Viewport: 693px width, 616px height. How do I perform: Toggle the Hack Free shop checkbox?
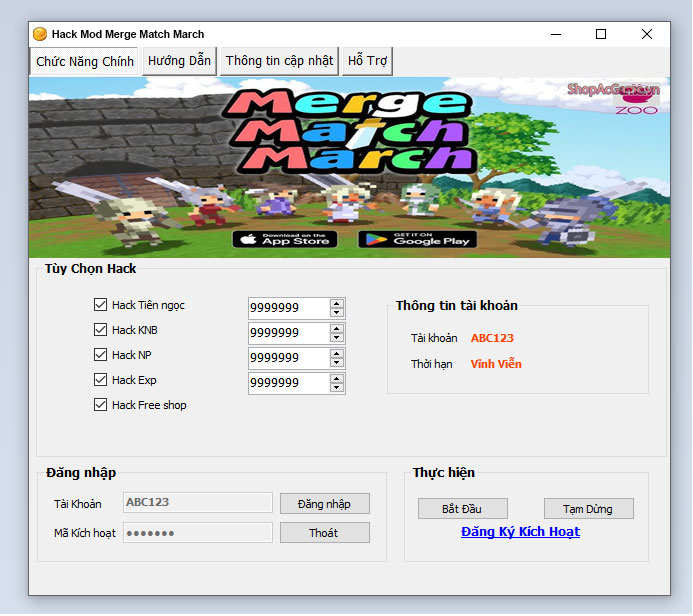click(x=100, y=404)
